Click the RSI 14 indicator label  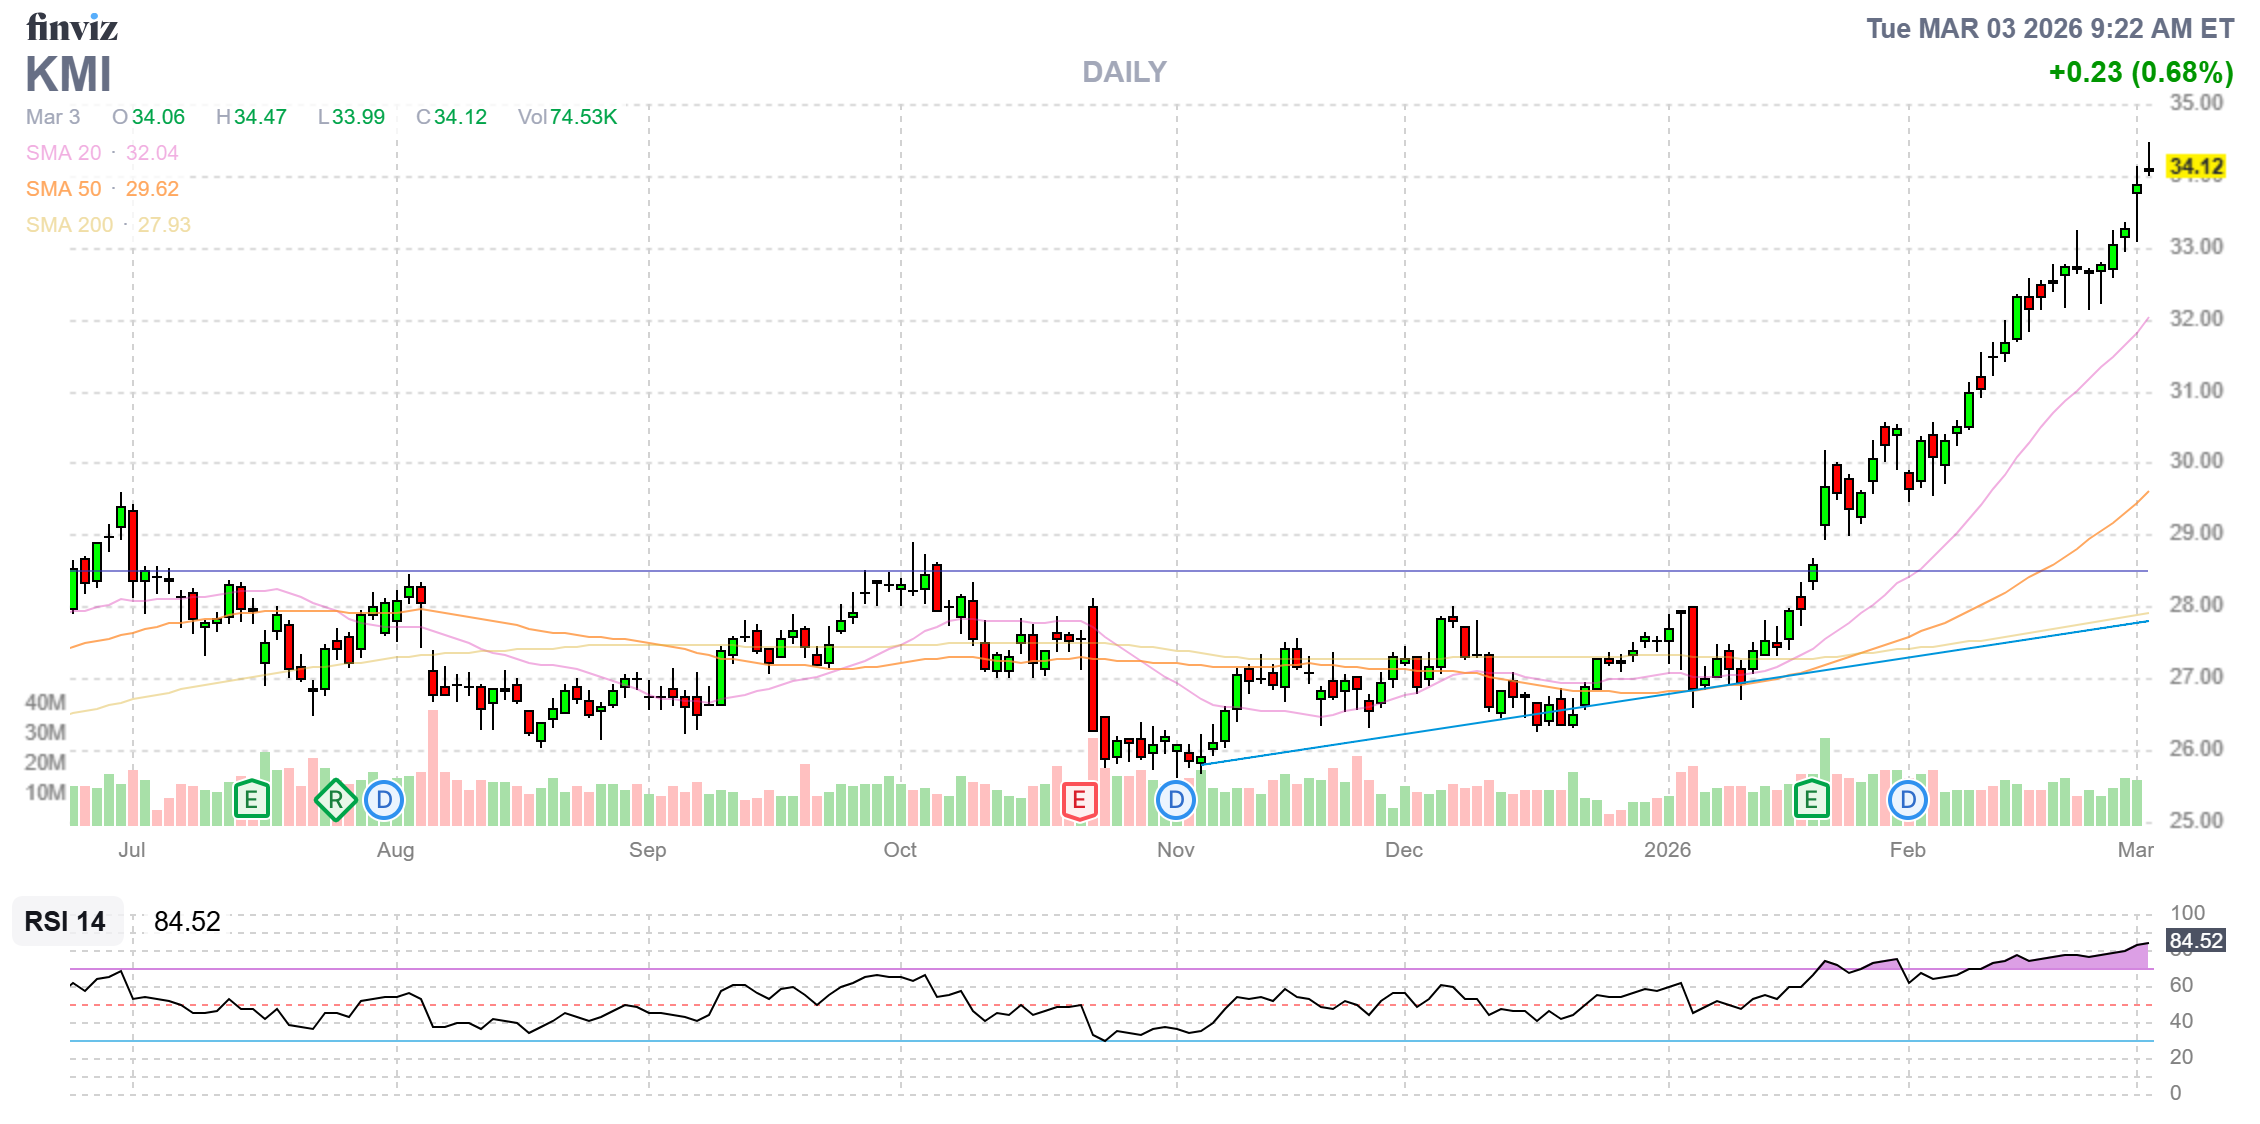(x=65, y=921)
